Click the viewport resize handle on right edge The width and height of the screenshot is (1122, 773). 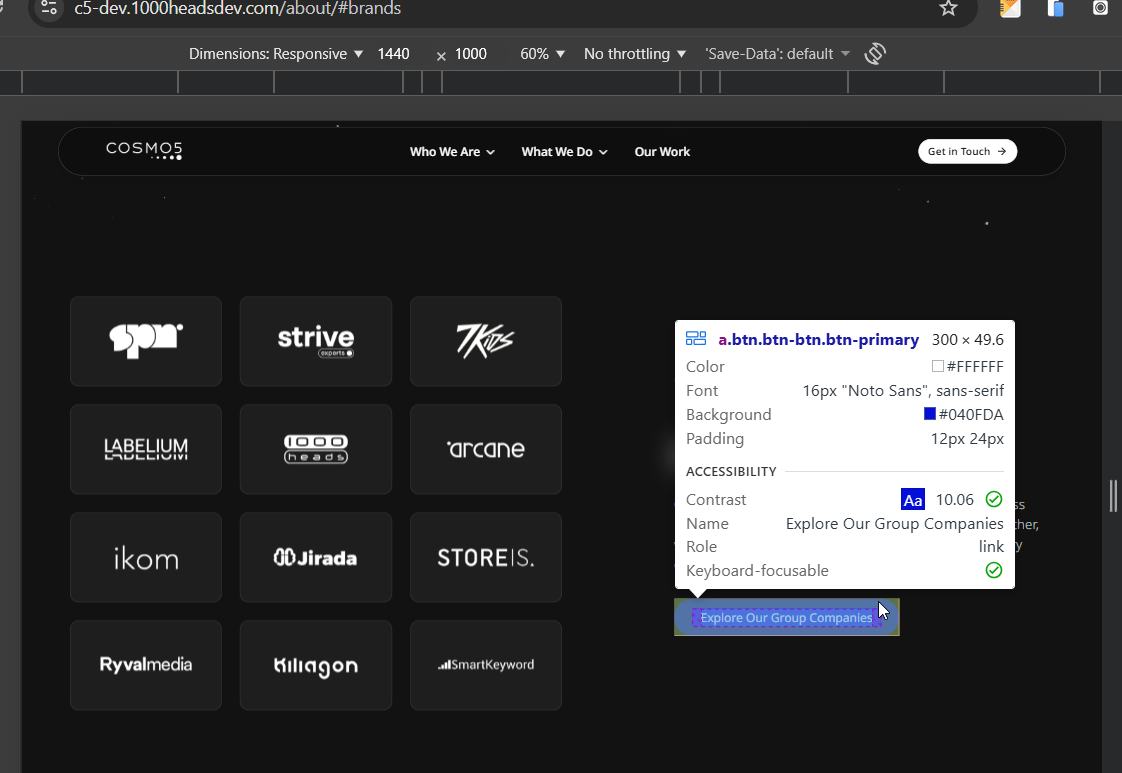tap(1113, 496)
